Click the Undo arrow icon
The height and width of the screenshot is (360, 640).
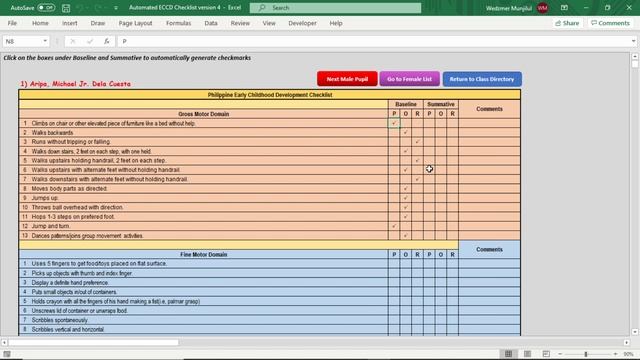coord(80,8)
